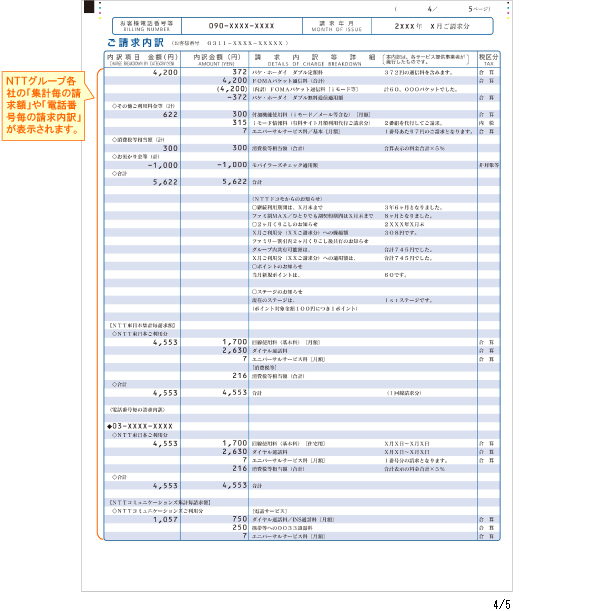Click "3年6ヶ月となりました。" text
Screen dimensions: 599x611
(x=413, y=208)
